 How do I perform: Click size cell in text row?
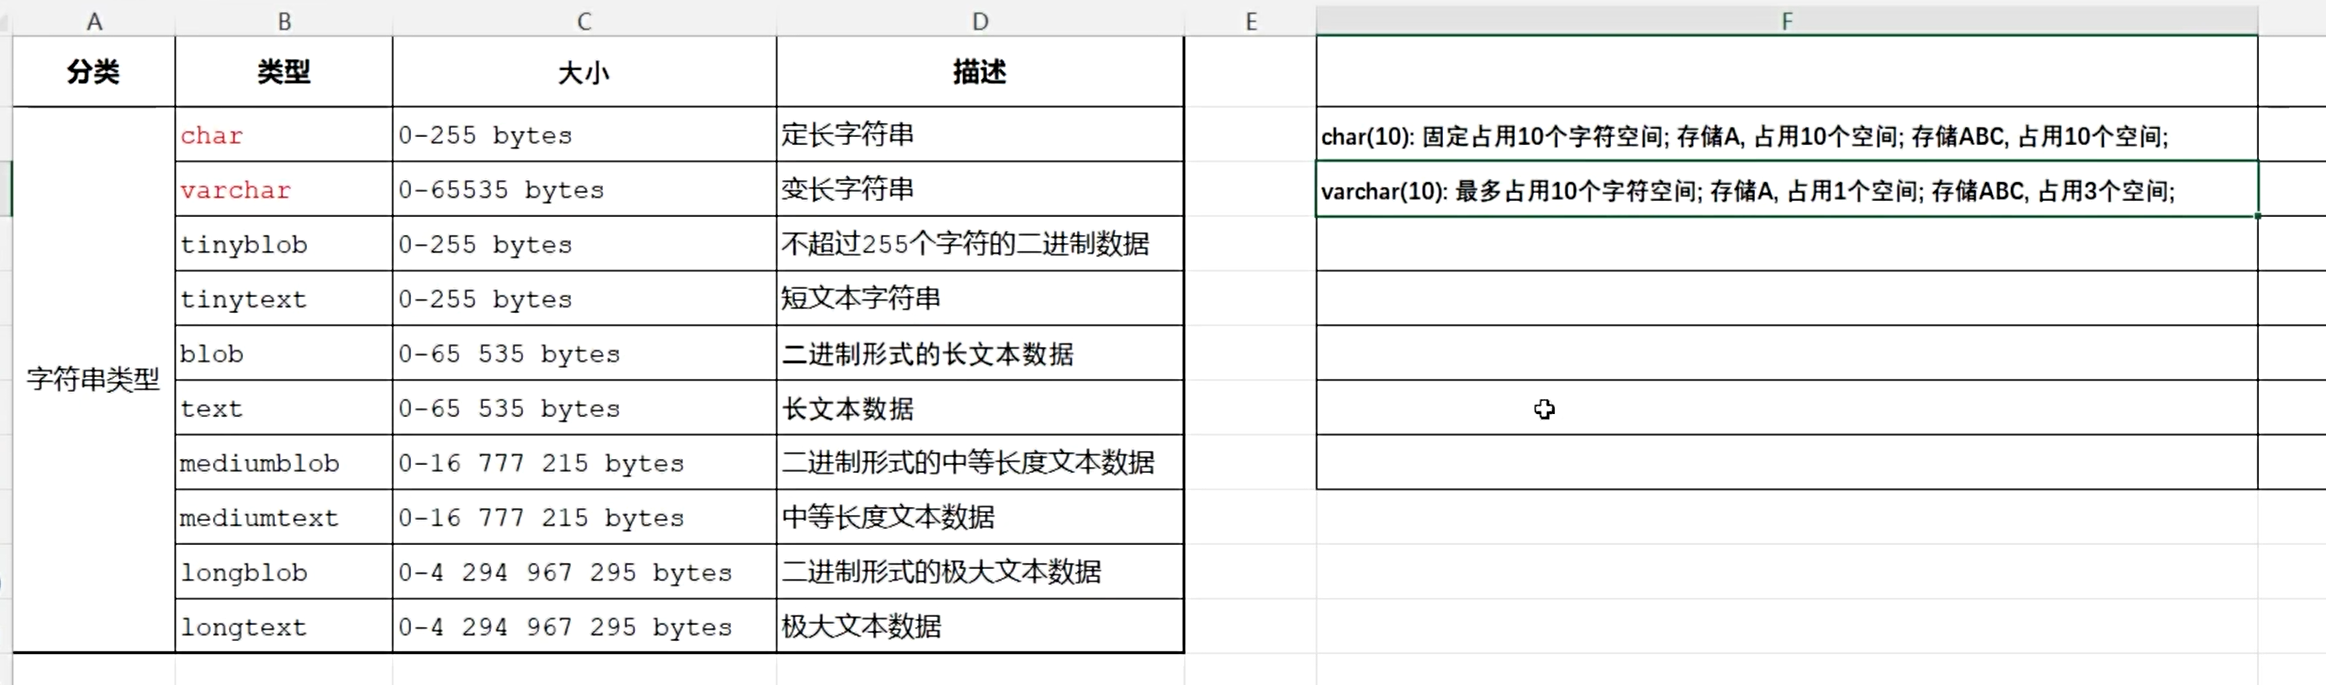[584, 408]
